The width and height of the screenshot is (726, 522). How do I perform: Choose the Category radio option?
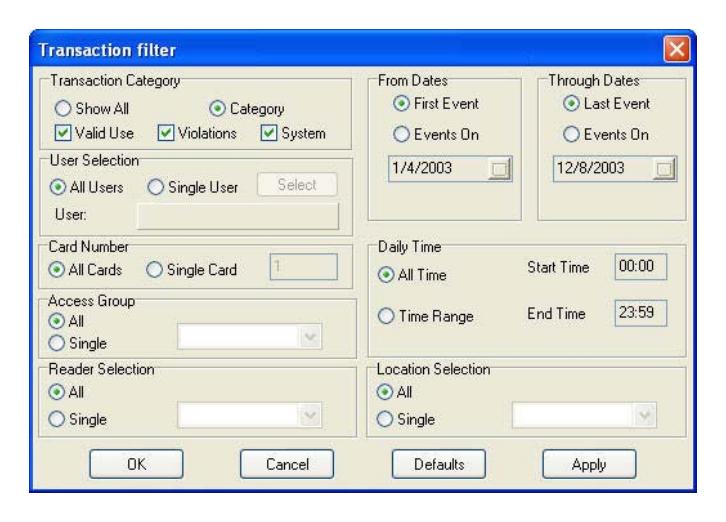pos(217,108)
